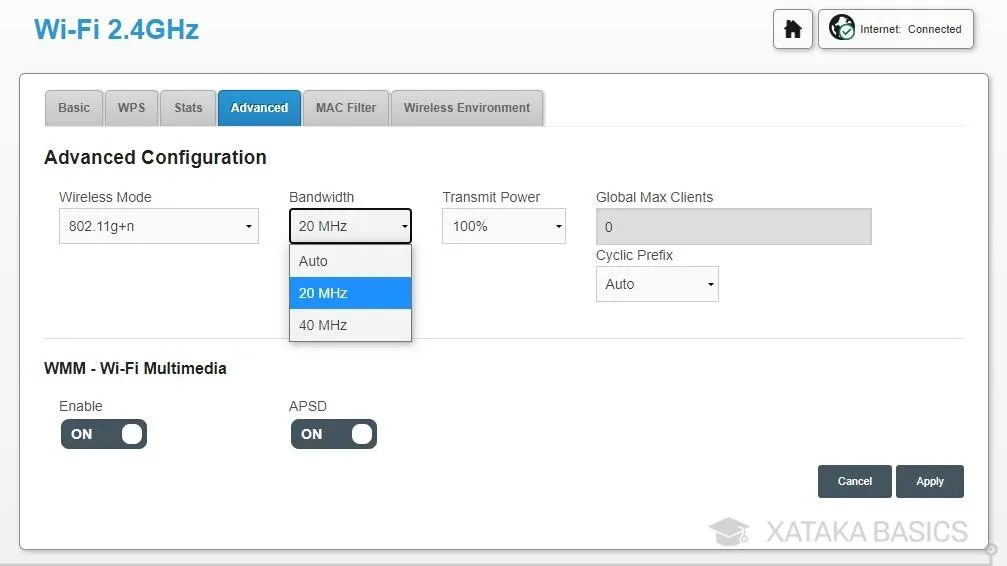This screenshot has width=1007, height=566.
Task: Choose 40 MHz bandwidth option
Action: (350, 325)
